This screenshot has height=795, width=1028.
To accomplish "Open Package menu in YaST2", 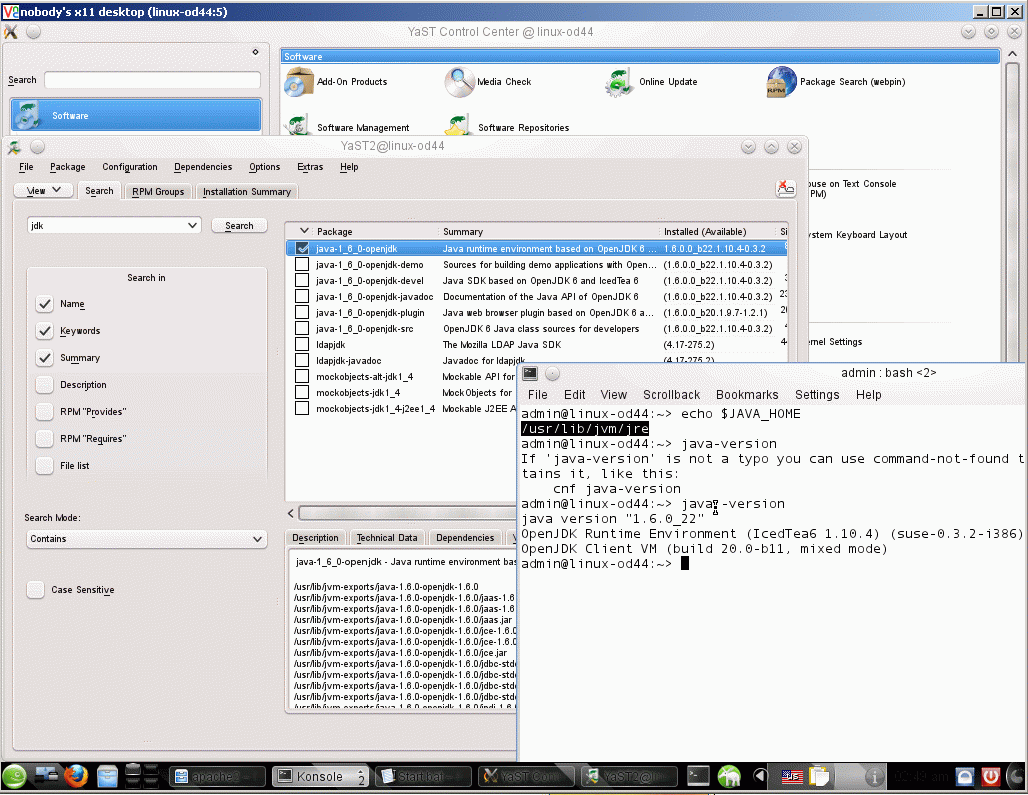I will coord(68,167).
